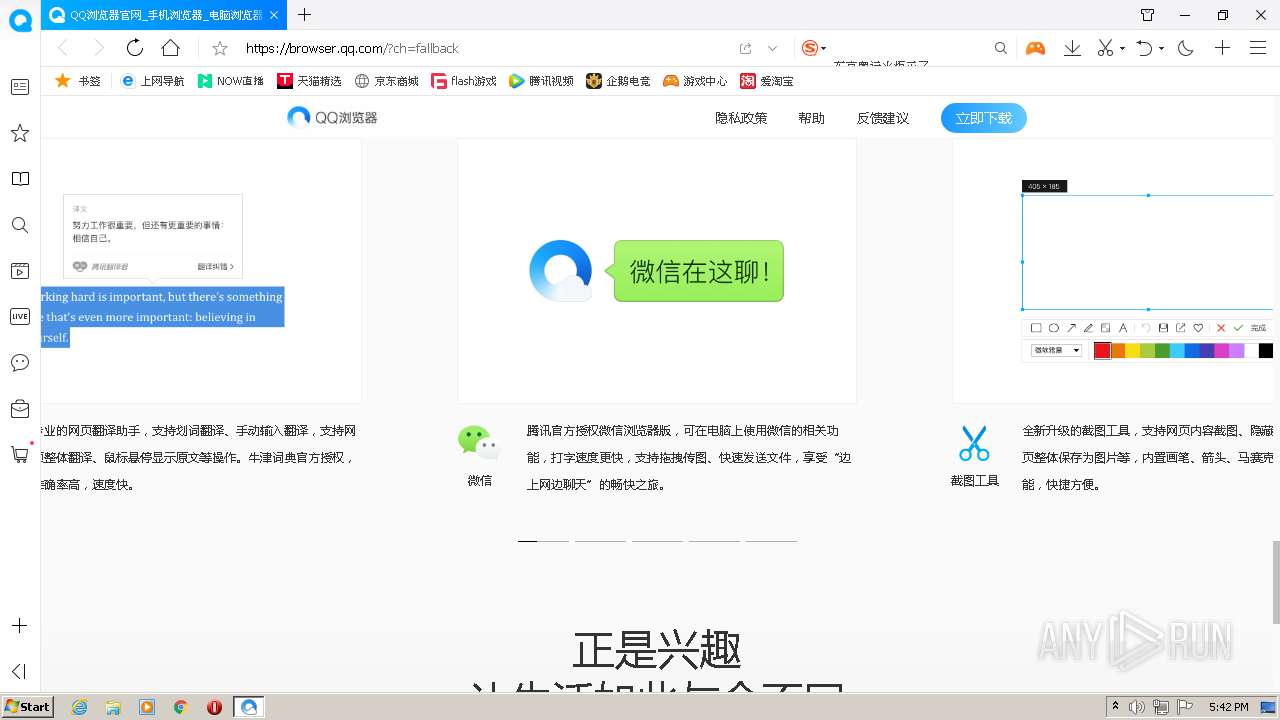The image size is (1280, 720).
Task: Open the game controller icon
Action: click(x=1035, y=48)
